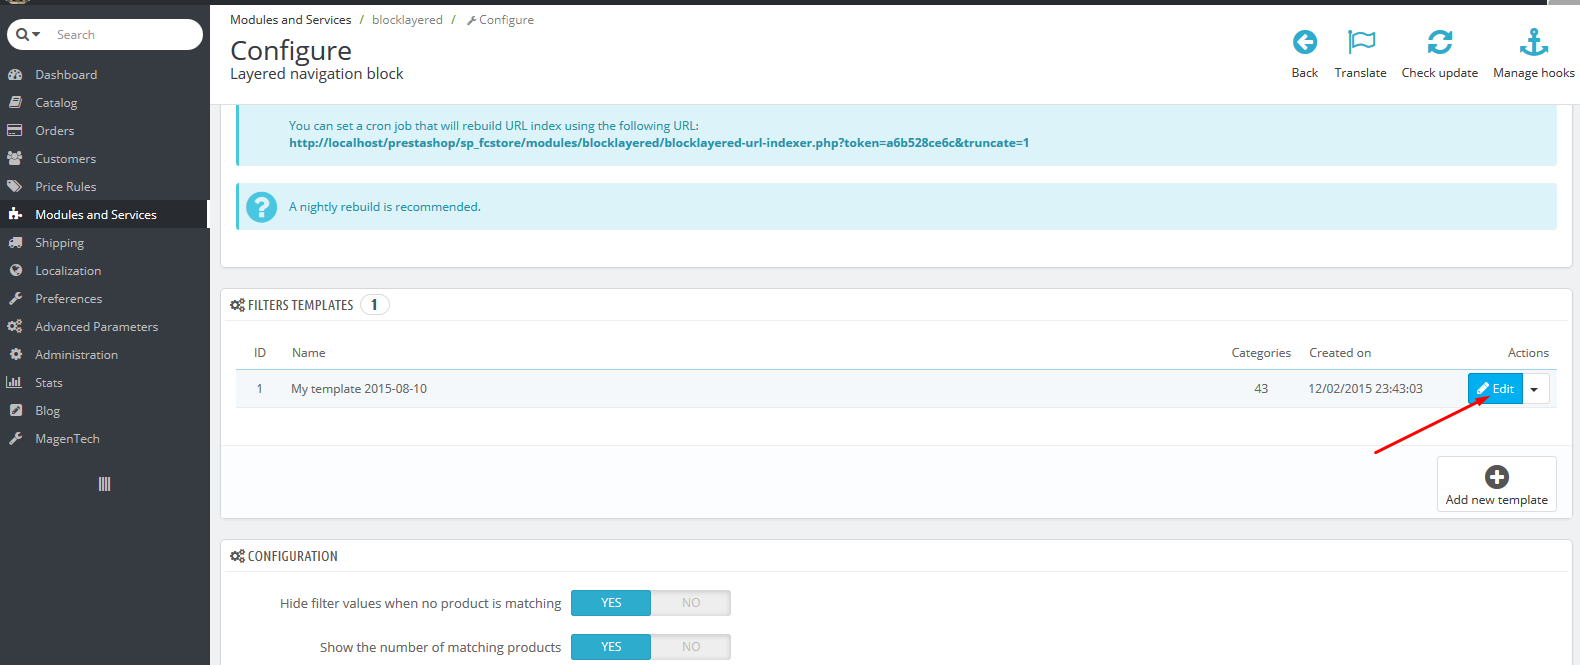Screen dimensions: 1580x665
Task: Set Show number of matching products to NO
Action: point(691,647)
